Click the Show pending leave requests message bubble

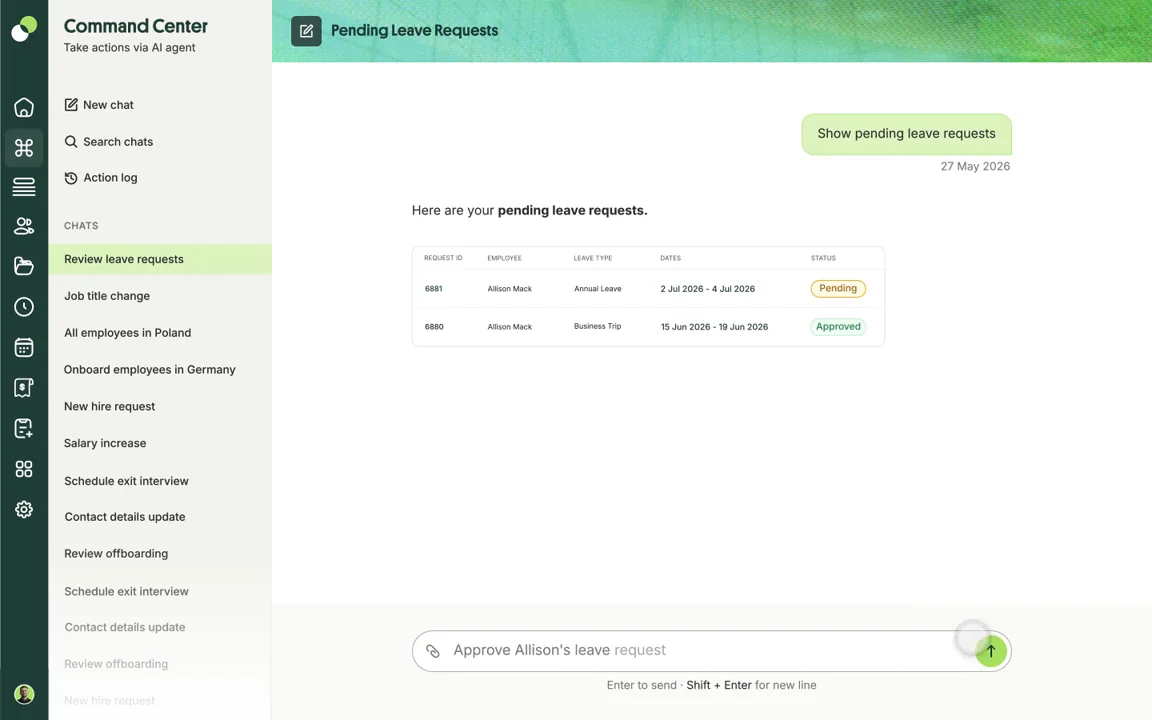coord(907,134)
